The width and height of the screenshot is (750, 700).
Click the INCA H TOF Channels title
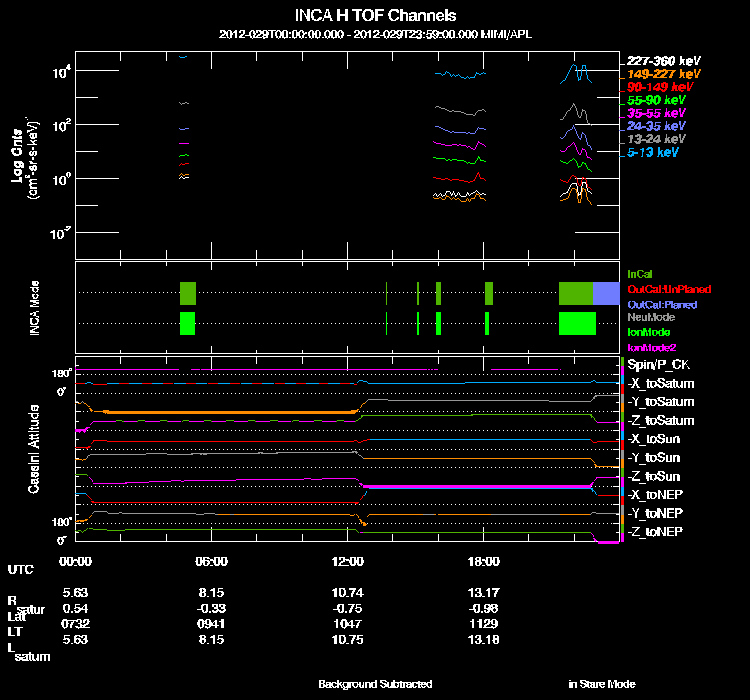[x=375, y=17]
